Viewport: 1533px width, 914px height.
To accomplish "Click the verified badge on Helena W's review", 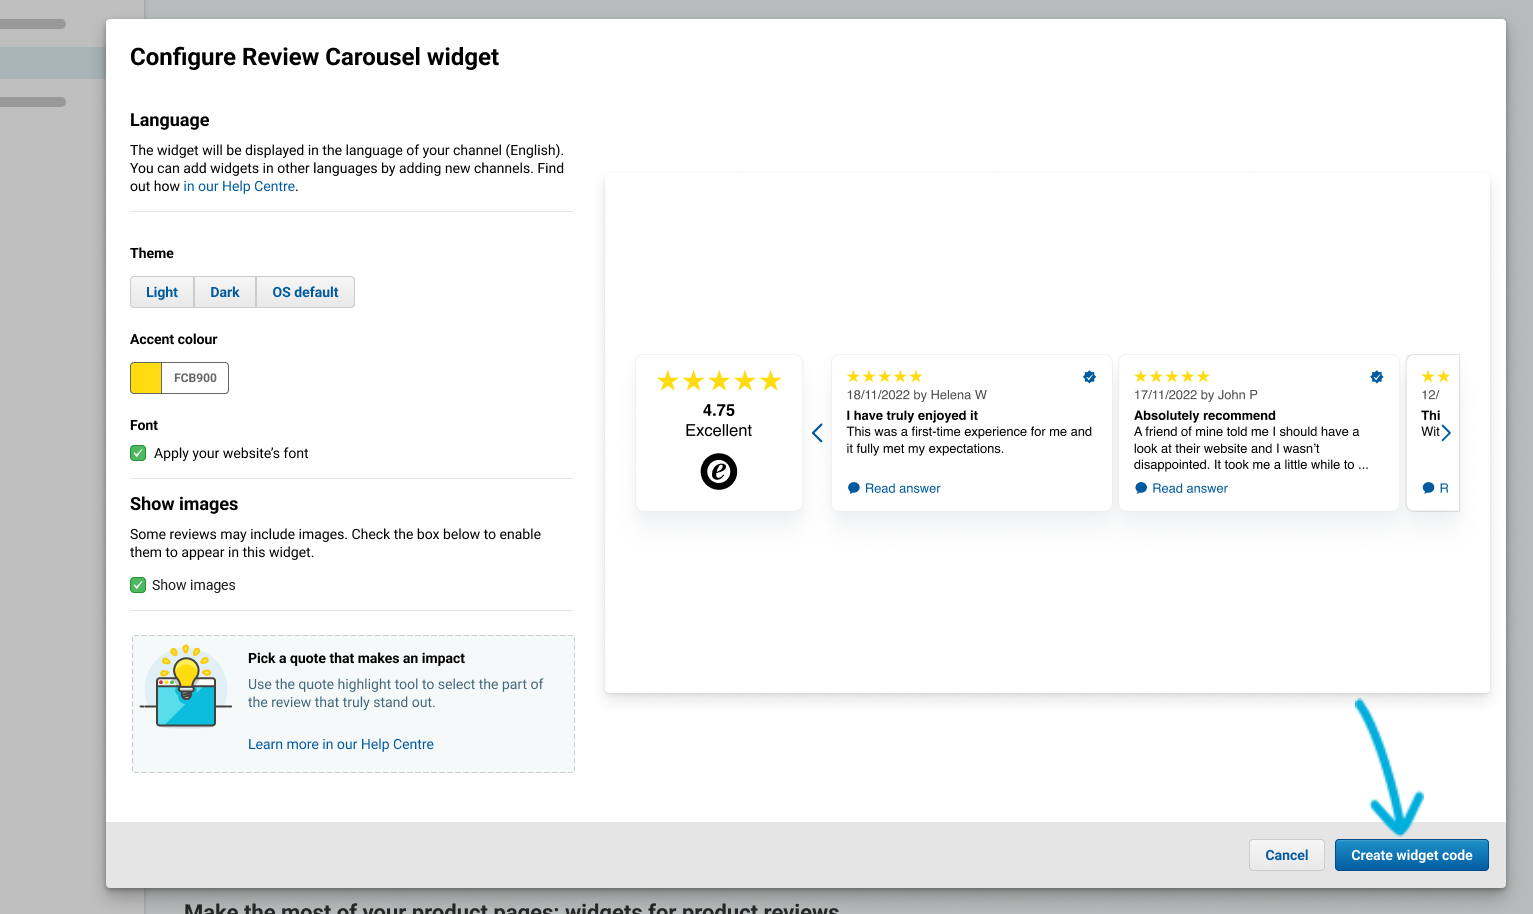I will 1089,377.
